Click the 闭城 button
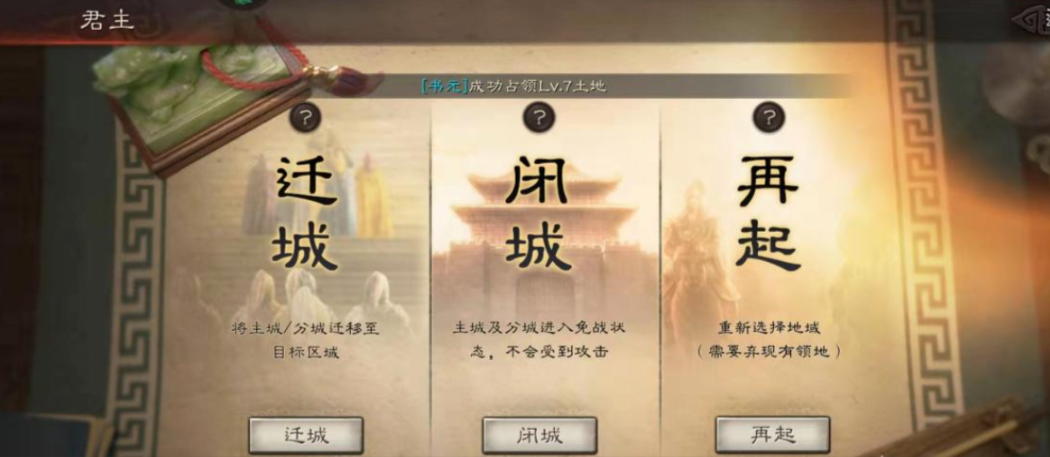The height and width of the screenshot is (457, 1050). 539,436
